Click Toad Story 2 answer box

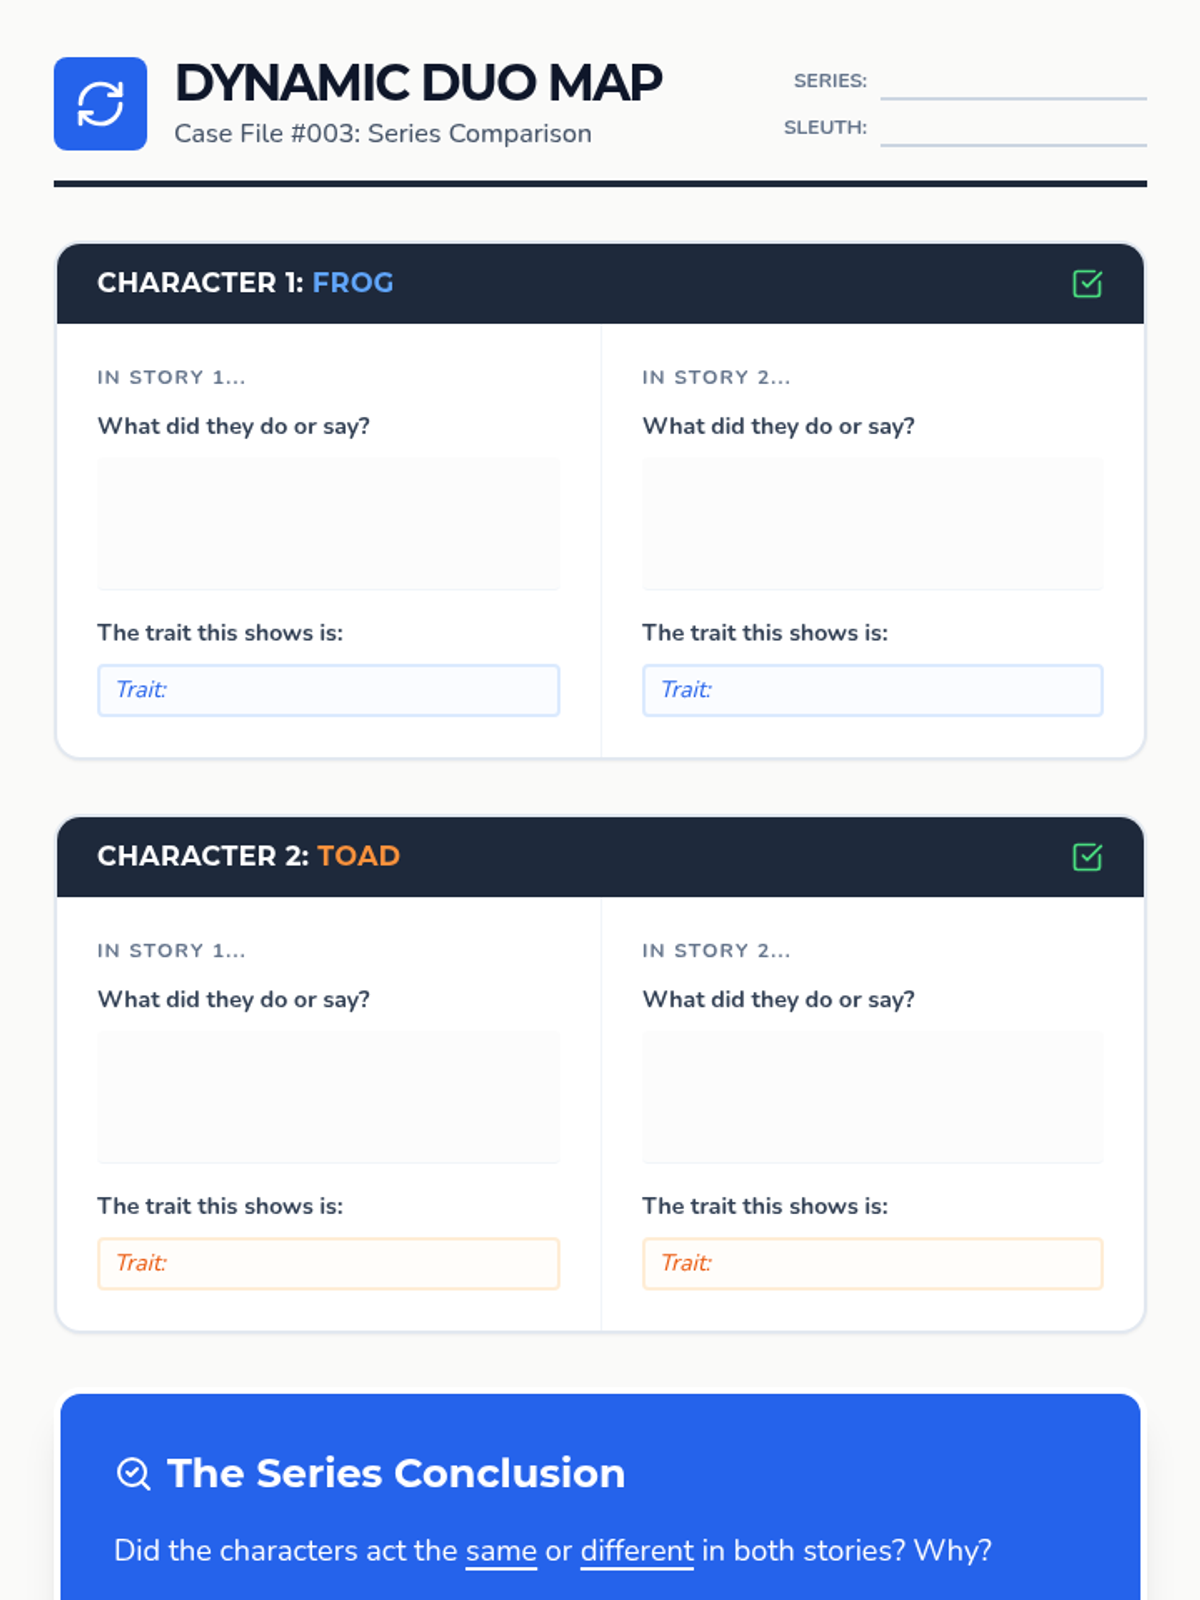[872, 1097]
